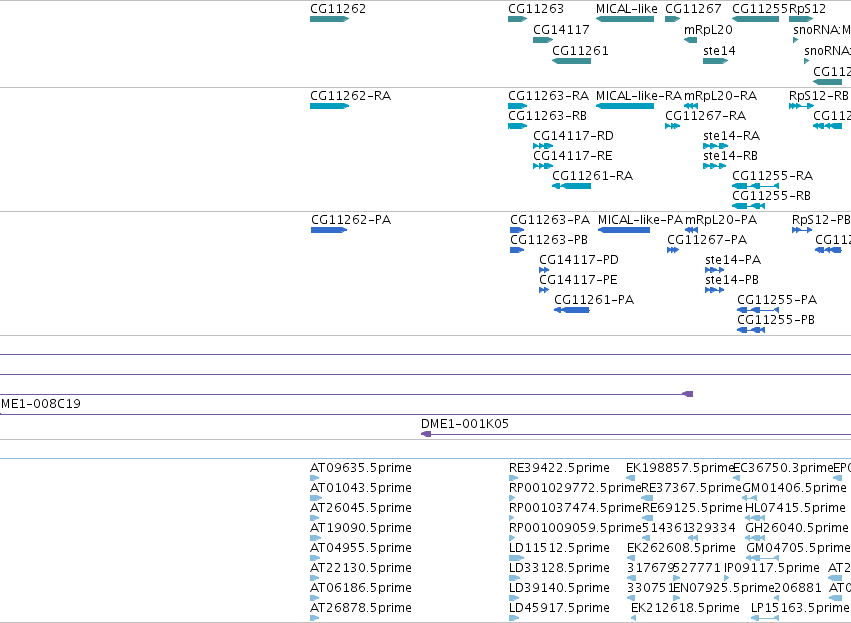Click the RpS12-PB protein label
The width and height of the screenshot is (851, 623).
click(821, 220)
